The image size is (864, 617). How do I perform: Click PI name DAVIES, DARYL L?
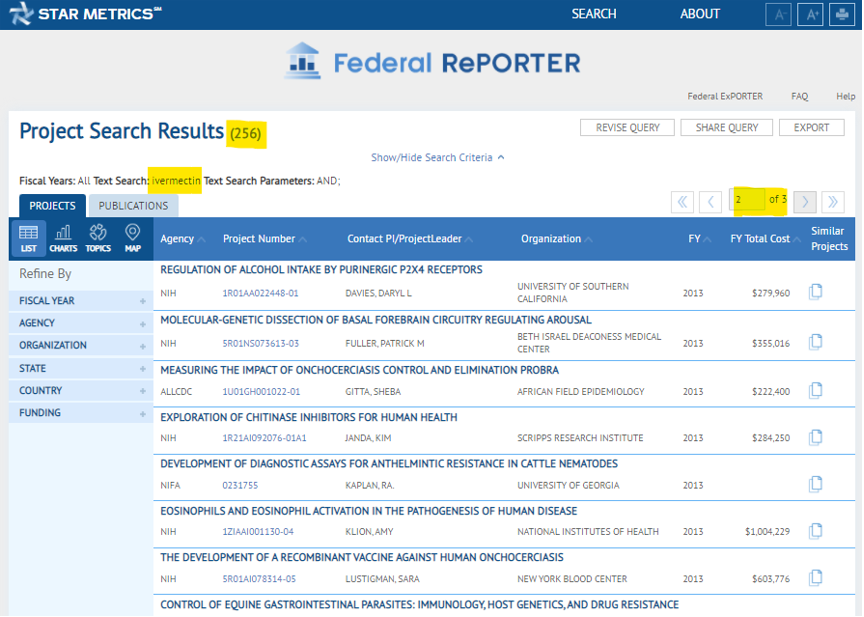(378, 293)
